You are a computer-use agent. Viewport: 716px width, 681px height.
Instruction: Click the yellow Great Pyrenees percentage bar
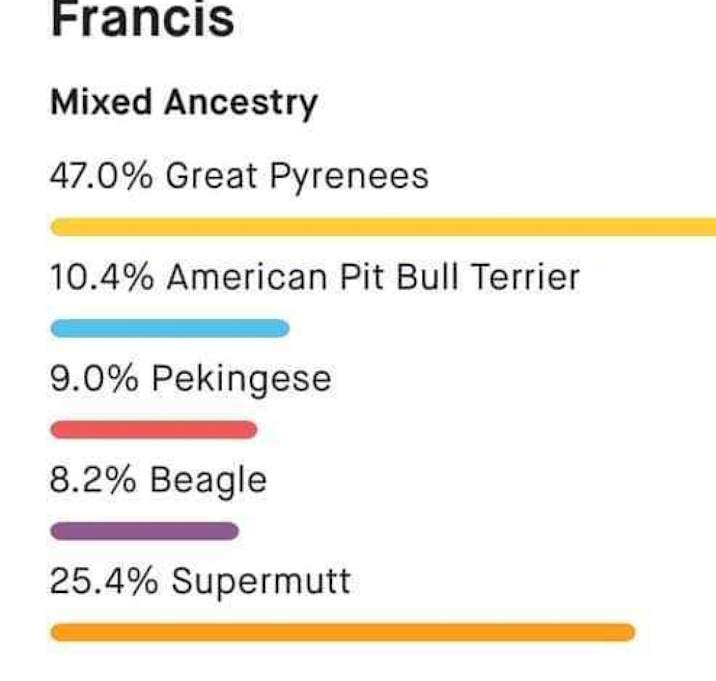[383, 227]
